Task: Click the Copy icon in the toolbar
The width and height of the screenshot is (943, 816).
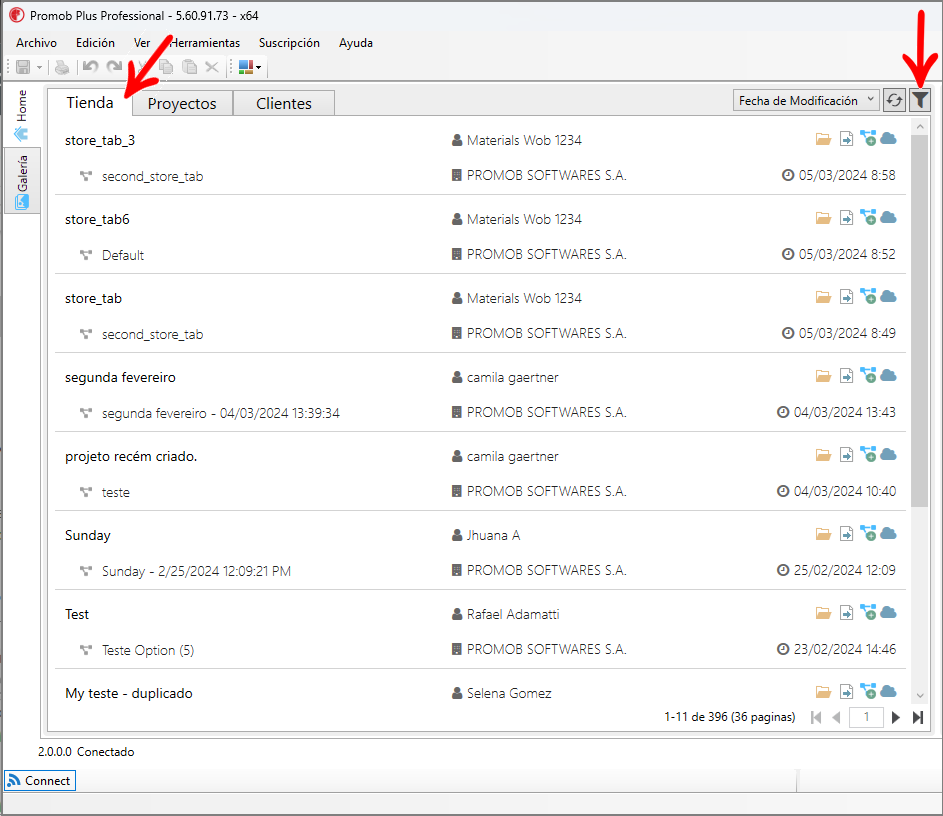Action: coord(166,67)
